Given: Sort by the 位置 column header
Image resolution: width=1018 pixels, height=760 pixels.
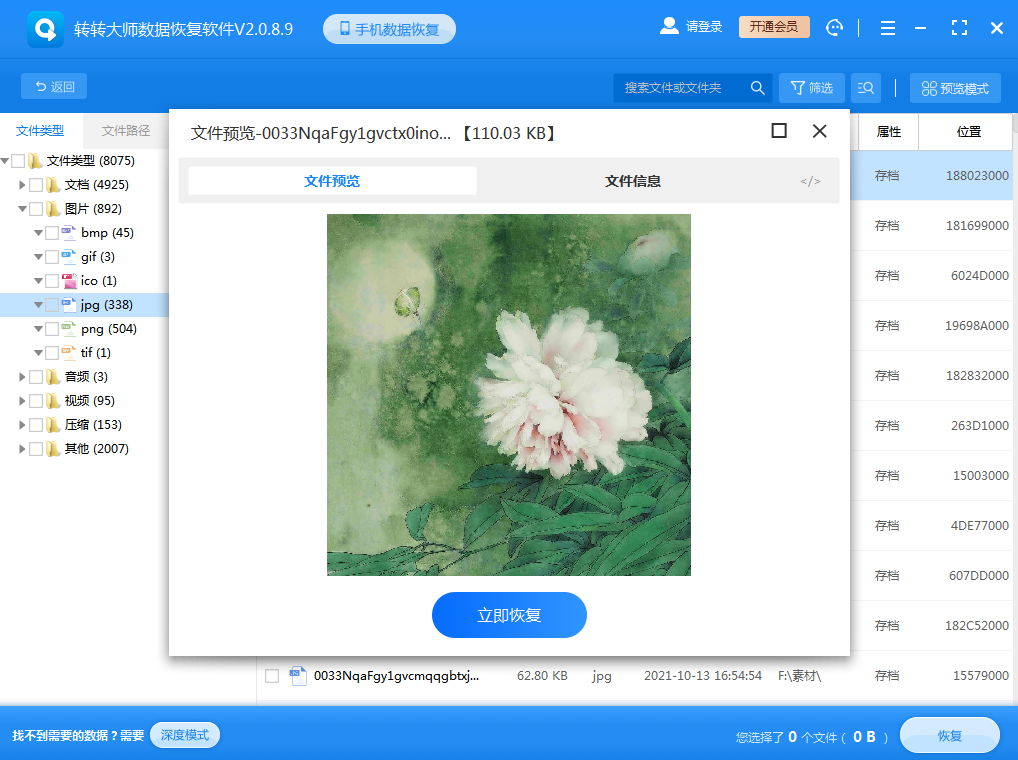Looking at the screenshot, I should tap(968, 132).
